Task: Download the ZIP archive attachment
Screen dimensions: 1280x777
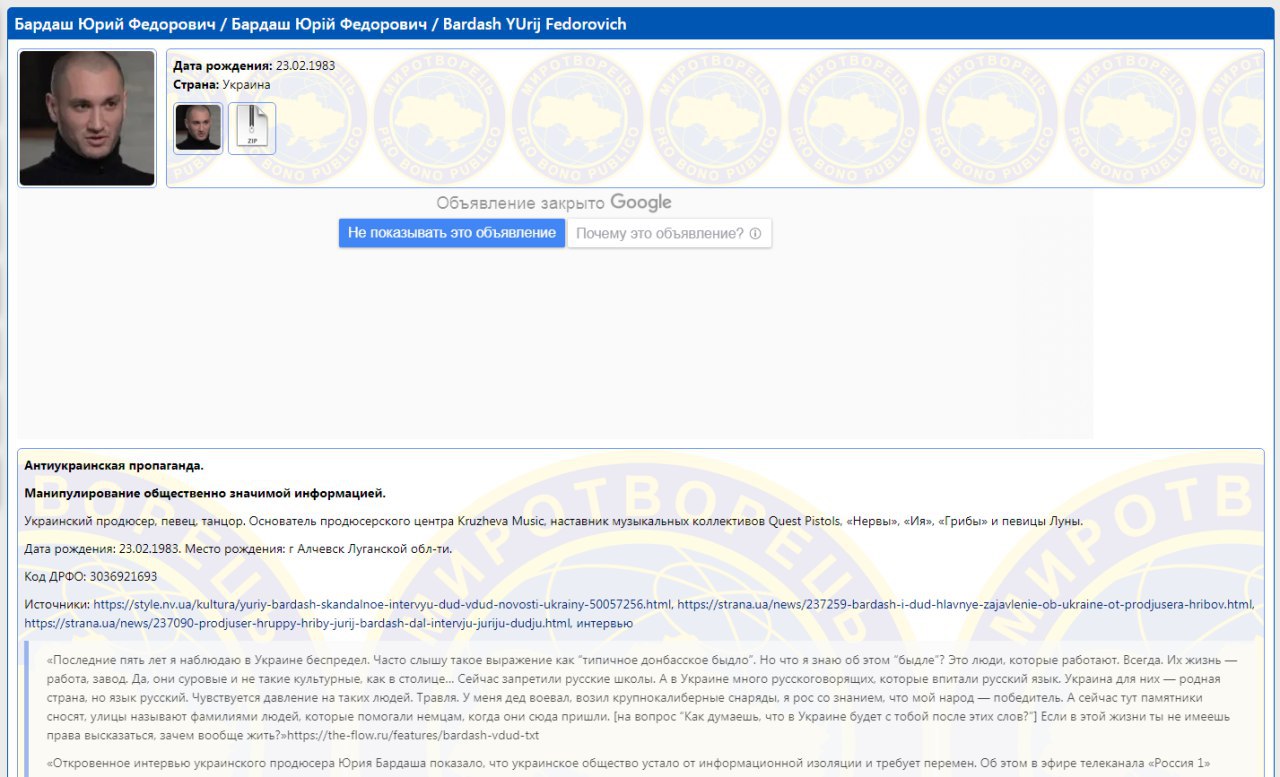Action: click(252, 128)
